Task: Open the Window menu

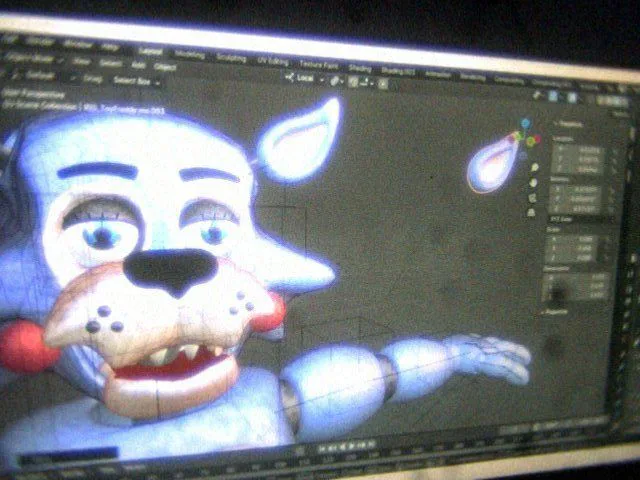Action: [78, 44]
